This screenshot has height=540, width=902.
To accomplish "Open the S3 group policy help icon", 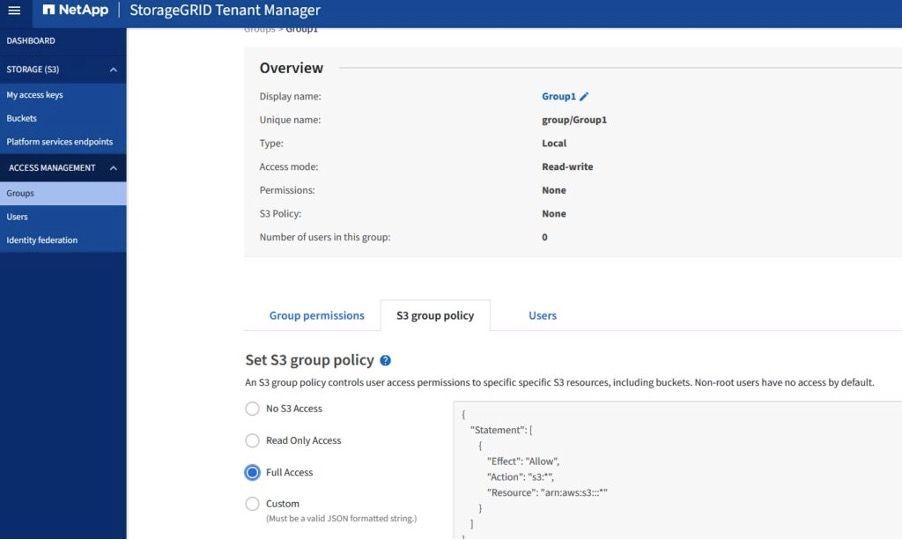I will [x=385, y=360].
